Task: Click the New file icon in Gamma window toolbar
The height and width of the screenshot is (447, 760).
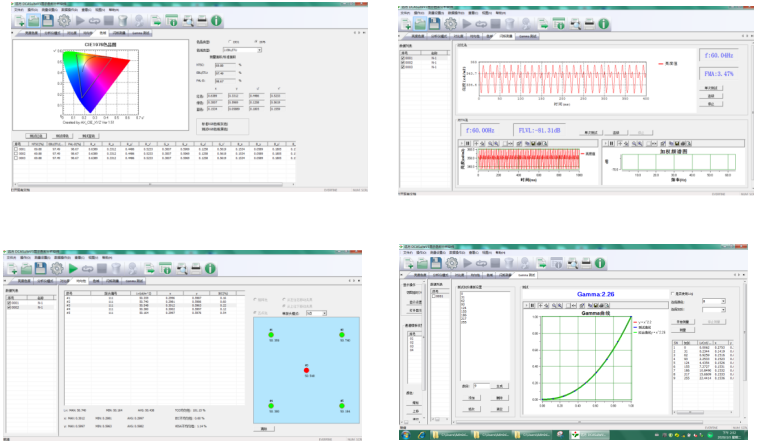Action: point(409,263)
